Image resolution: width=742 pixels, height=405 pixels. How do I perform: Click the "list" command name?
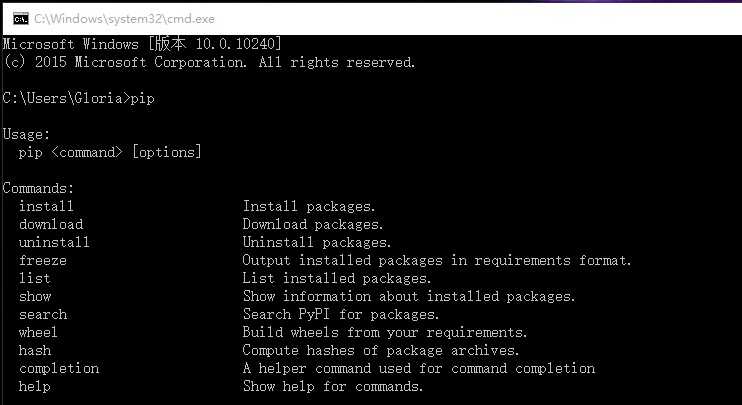click(34, 278)
